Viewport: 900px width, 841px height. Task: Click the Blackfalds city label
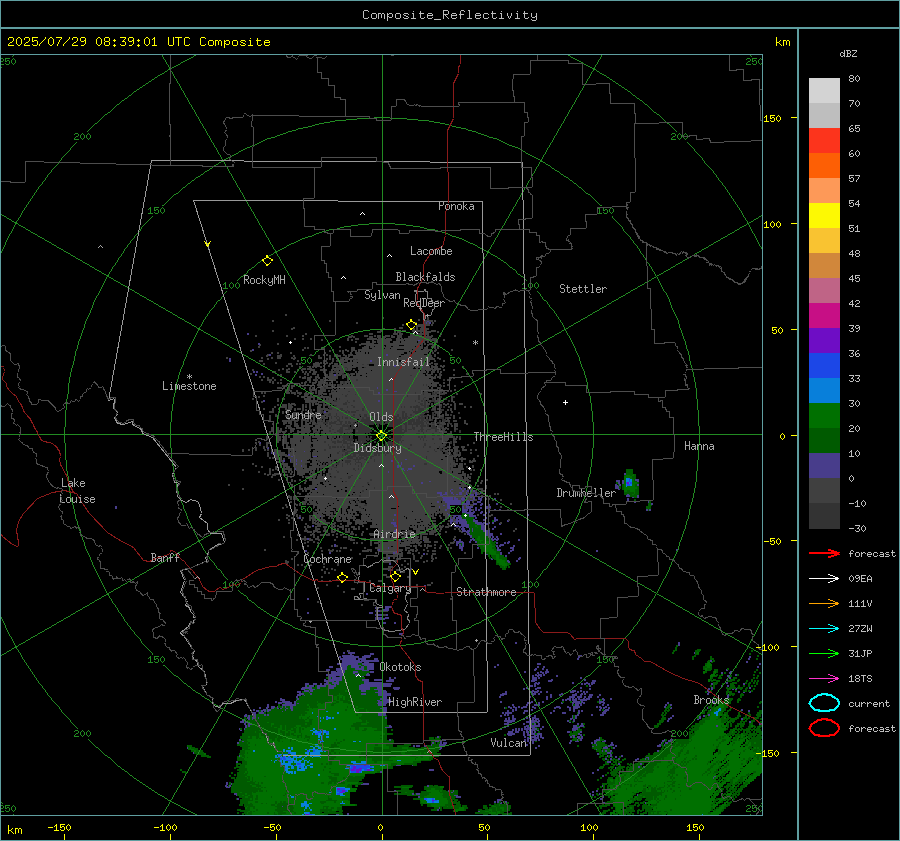tap(425, 277)
